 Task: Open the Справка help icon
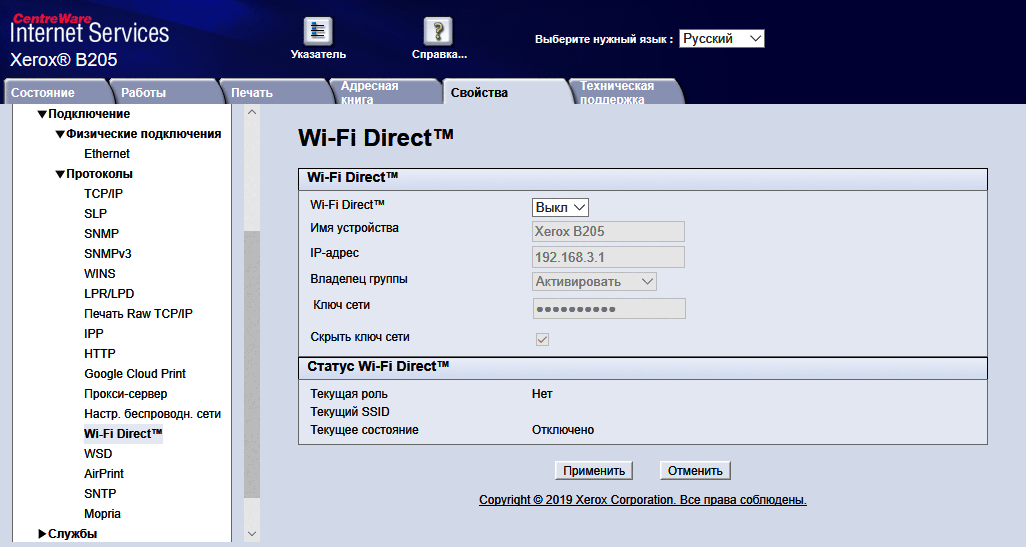(x=438, y=31)
